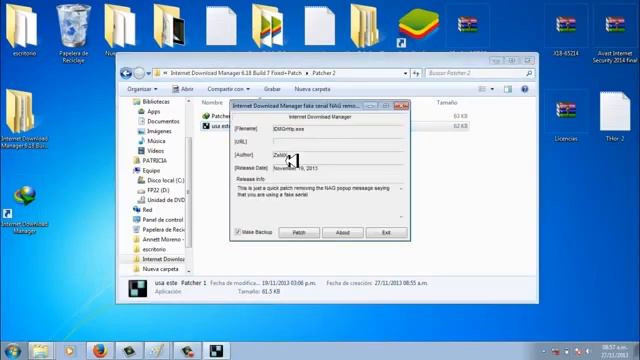Click the release info text box

[x=320, y=202]
